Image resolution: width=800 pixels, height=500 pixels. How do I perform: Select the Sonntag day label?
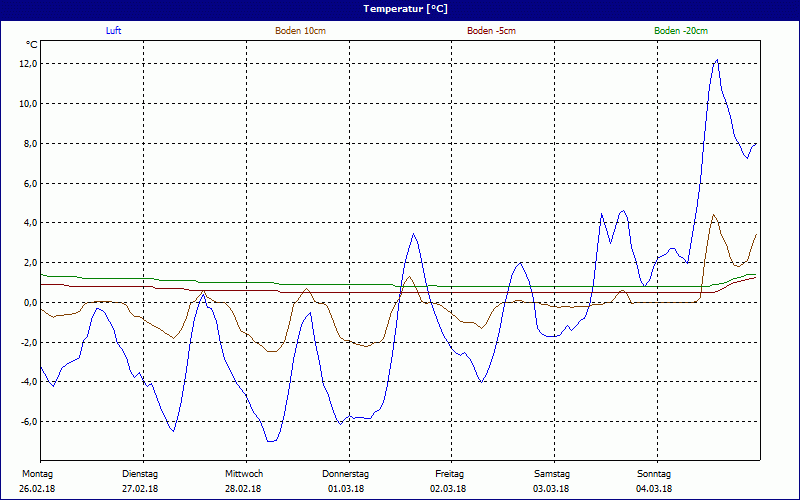click(654, 474)
